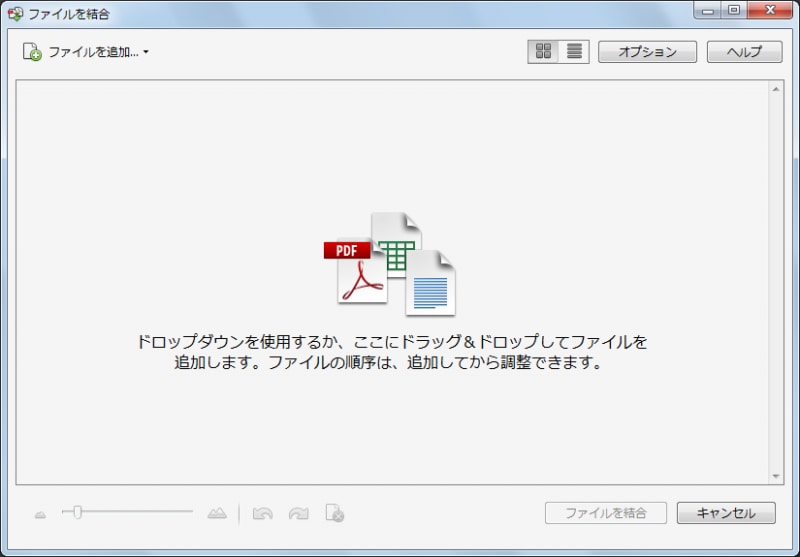Click the title bar application icon
This screenshot has height=557, width=800.
click(x=15, y=14)
